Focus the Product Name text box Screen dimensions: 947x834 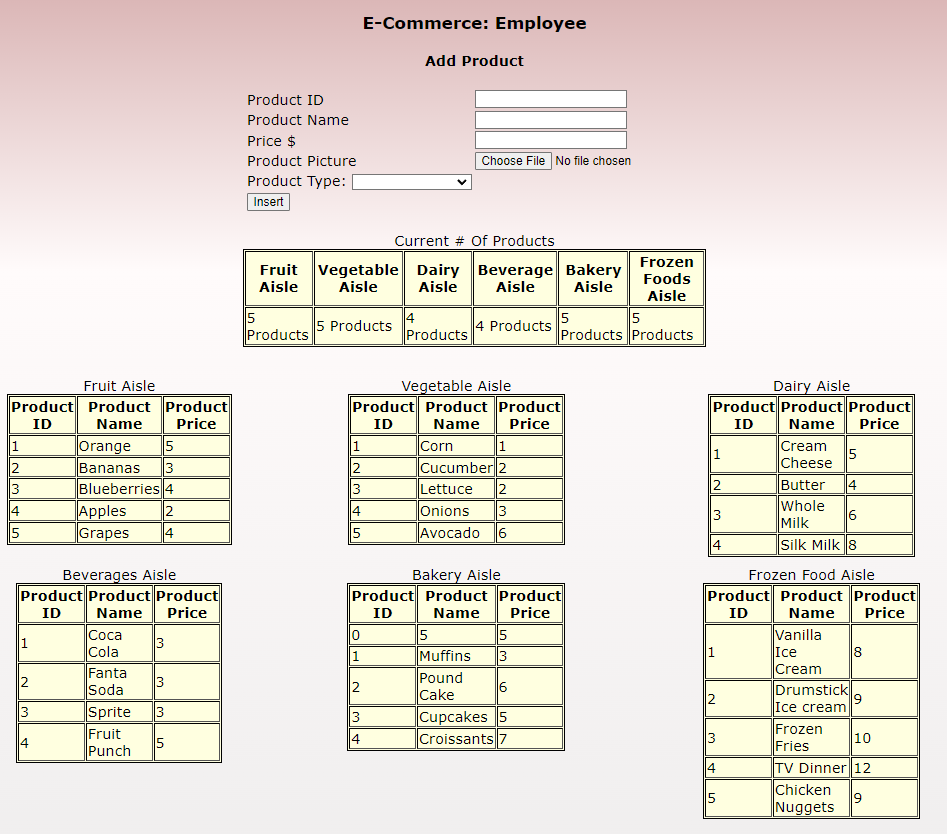pyautogui.click(x=550, y=120)
